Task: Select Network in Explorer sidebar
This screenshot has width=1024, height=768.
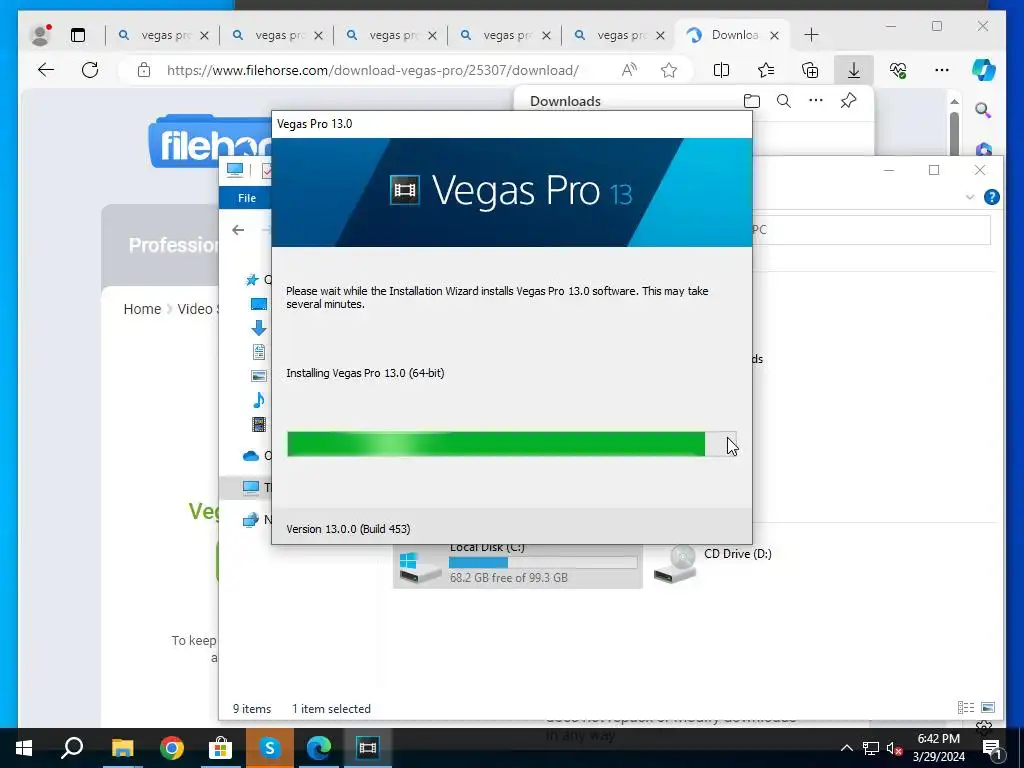Action: (x=250, y=520)
